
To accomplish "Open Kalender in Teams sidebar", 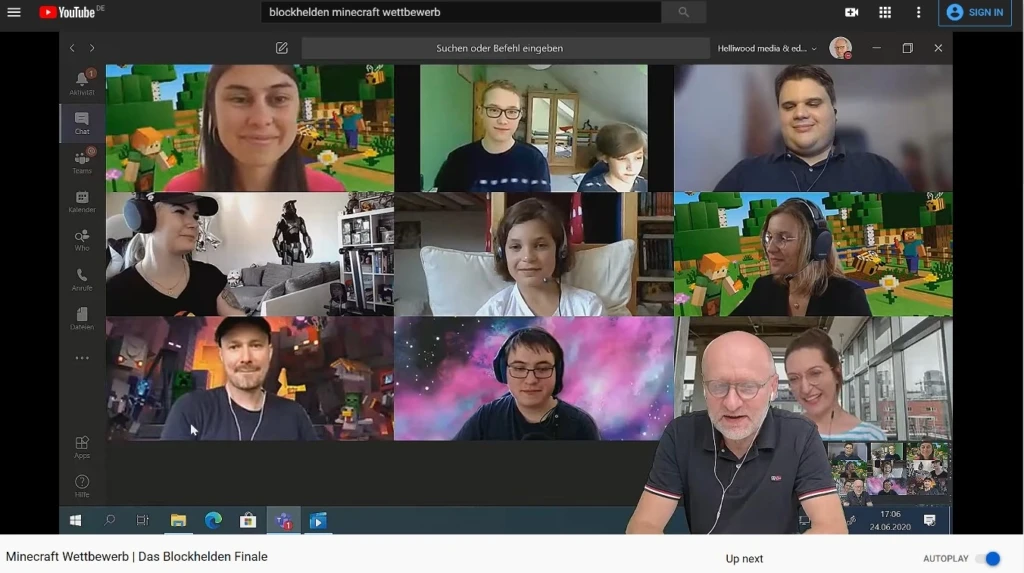I will (x=82, y=201).
